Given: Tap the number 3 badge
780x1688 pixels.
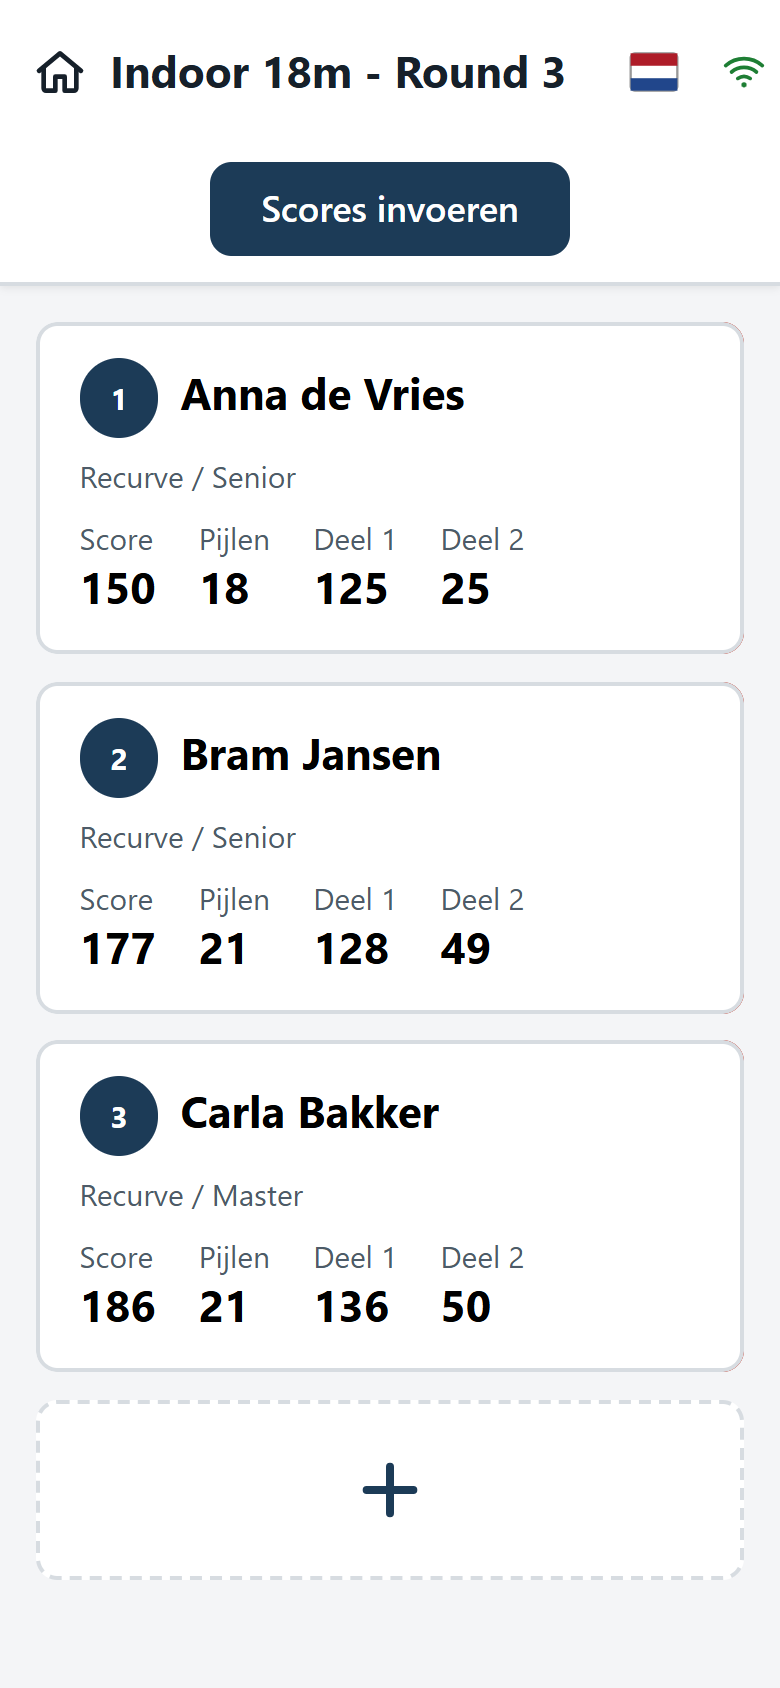Looking at the screenshot, I should [119, 1116].
